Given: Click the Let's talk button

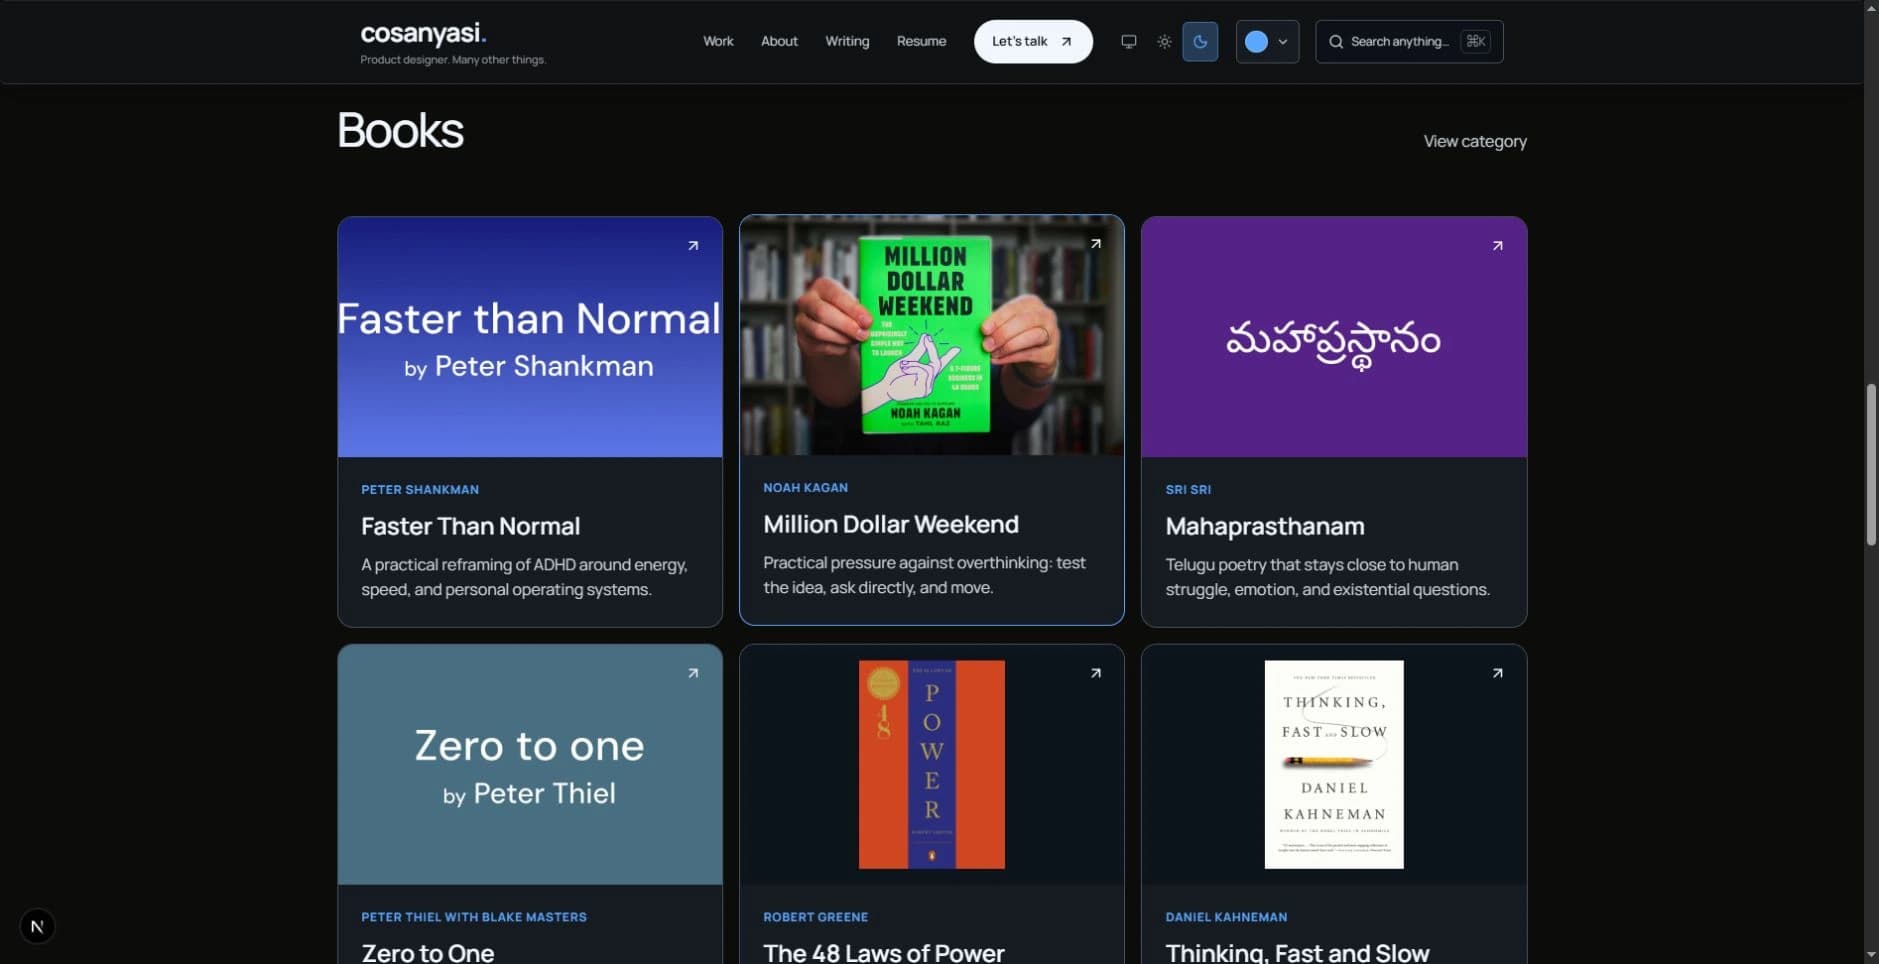Looking at the screenshot, I should [1033, 42].
